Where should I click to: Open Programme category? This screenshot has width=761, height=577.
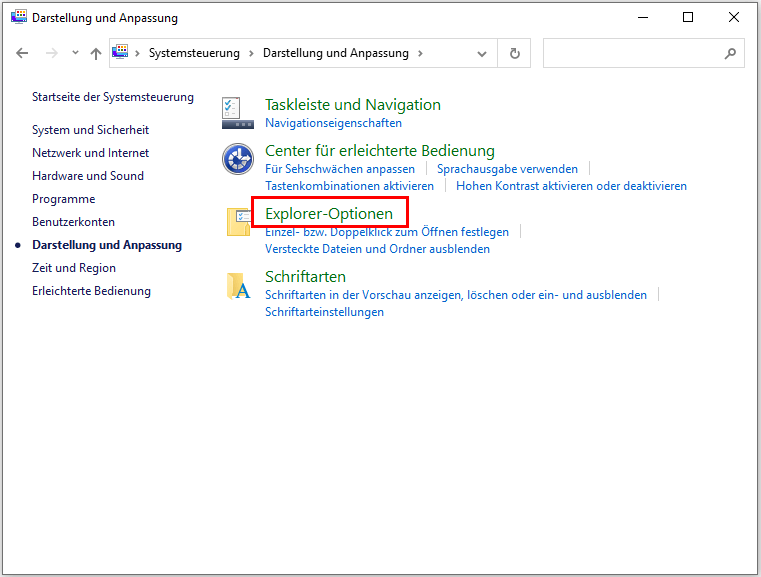(x=64, y=199)
